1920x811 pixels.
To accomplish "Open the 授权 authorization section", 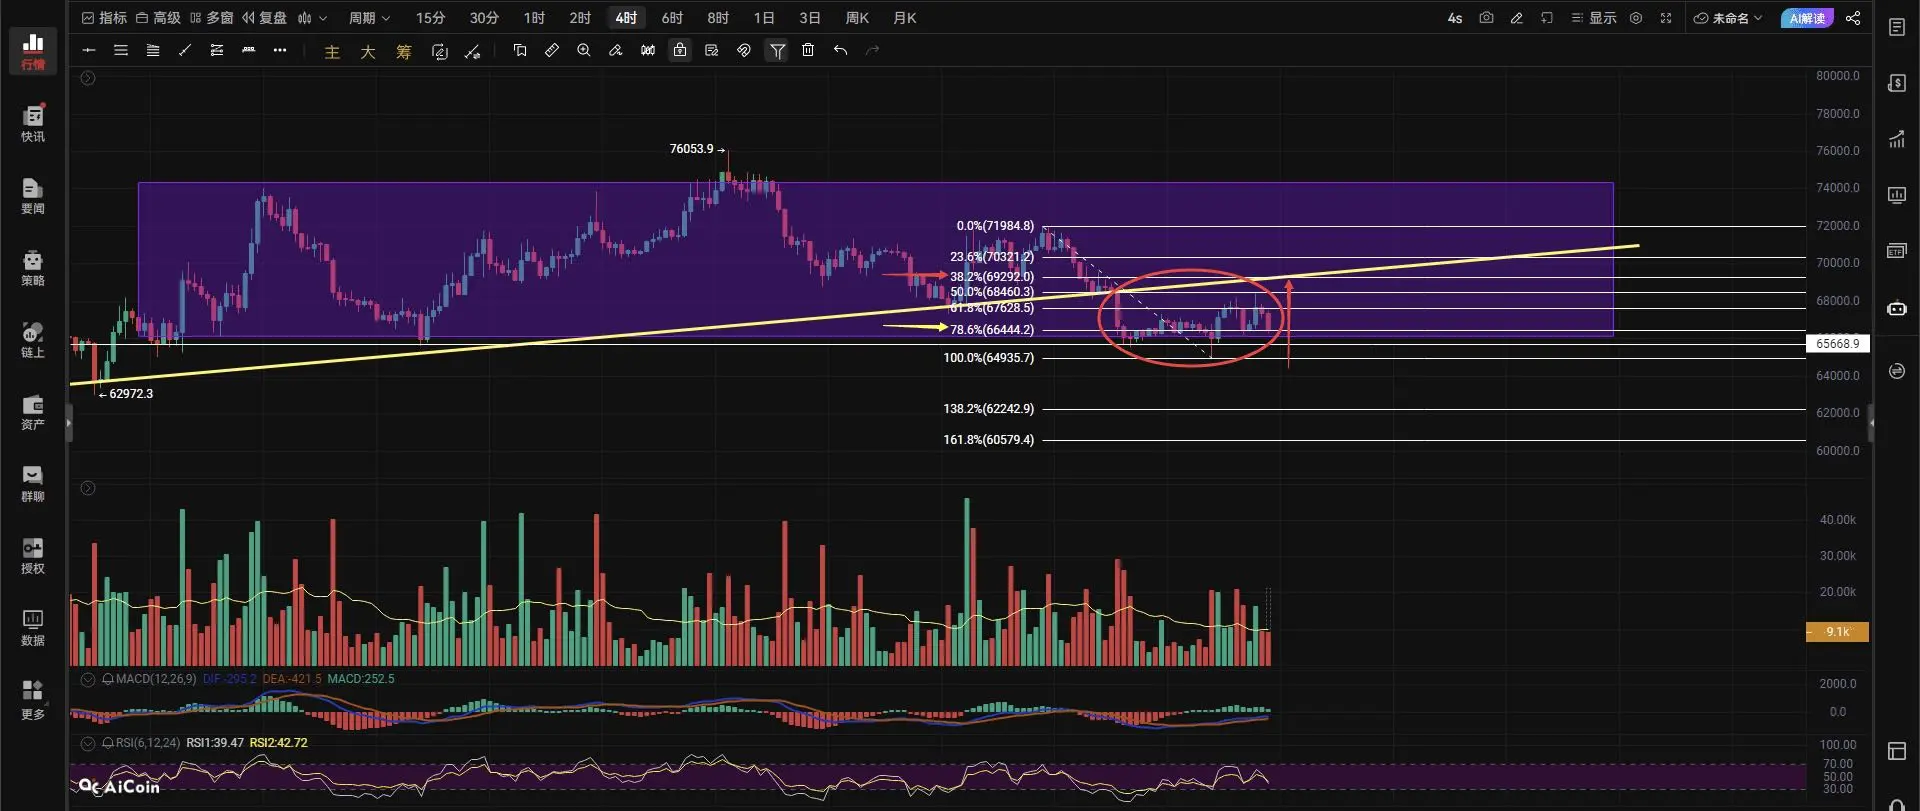I will (33, 555).
